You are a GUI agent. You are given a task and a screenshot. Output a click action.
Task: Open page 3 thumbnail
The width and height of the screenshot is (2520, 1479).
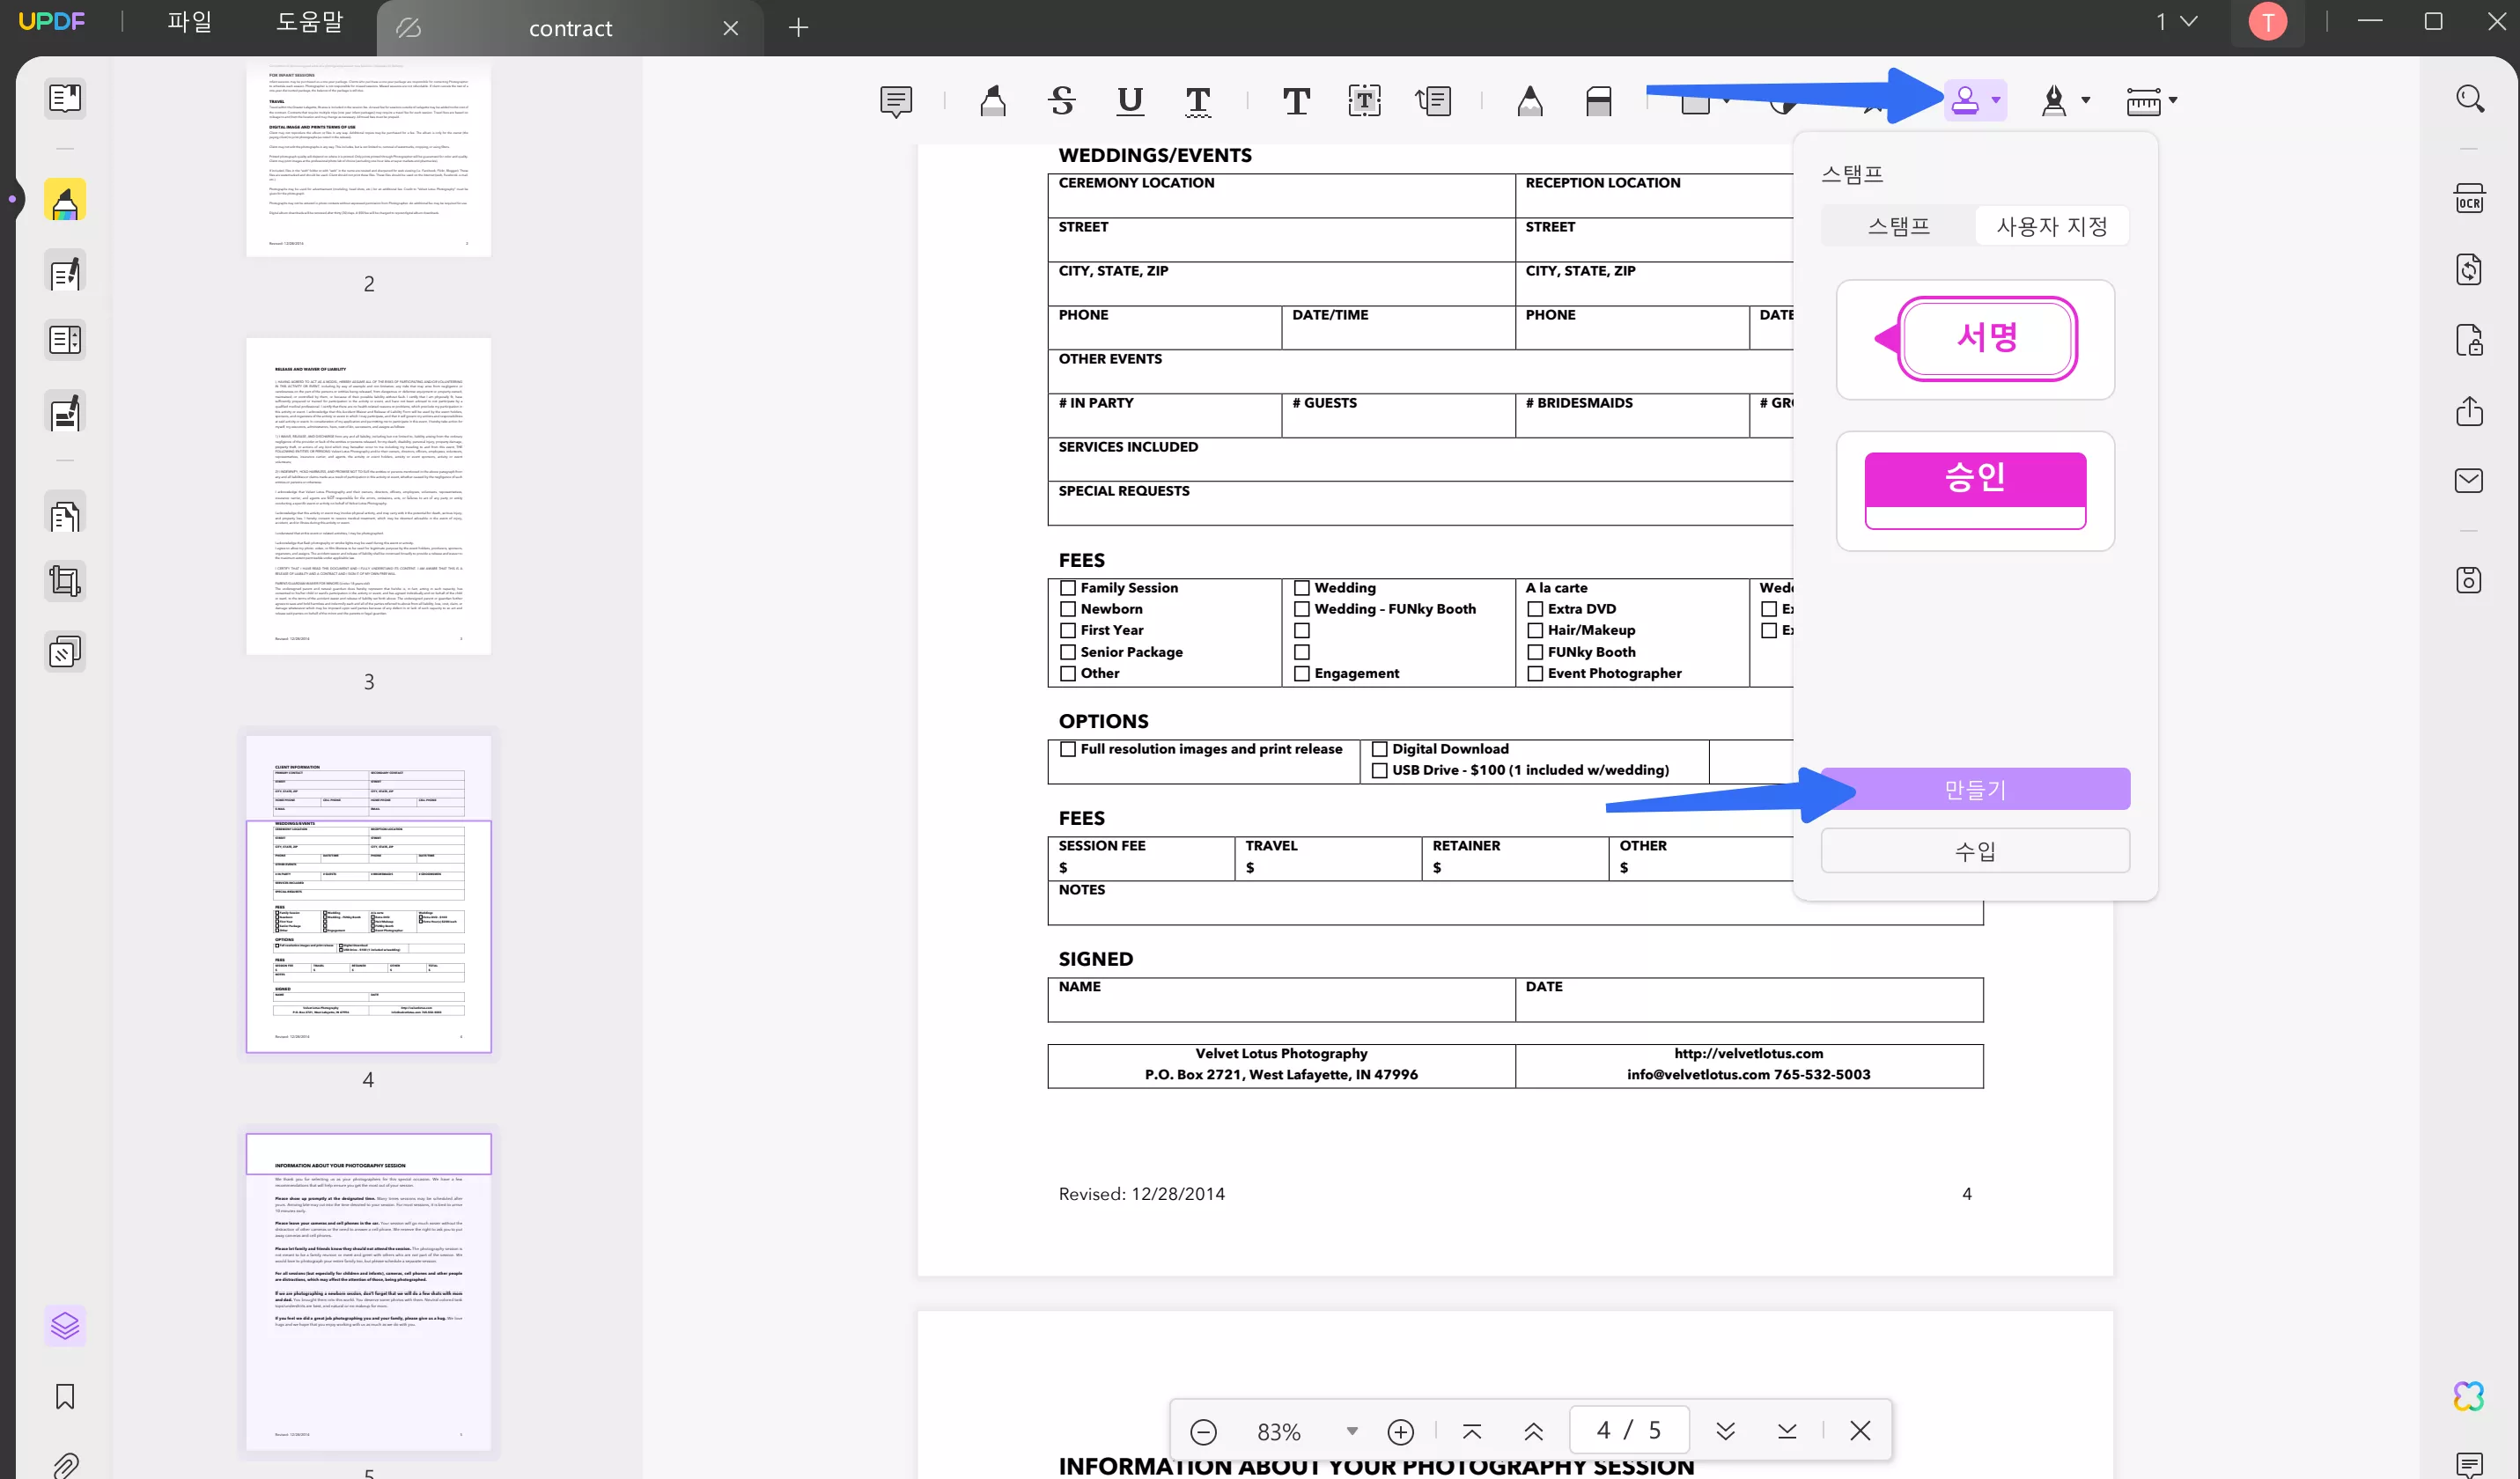369,496
